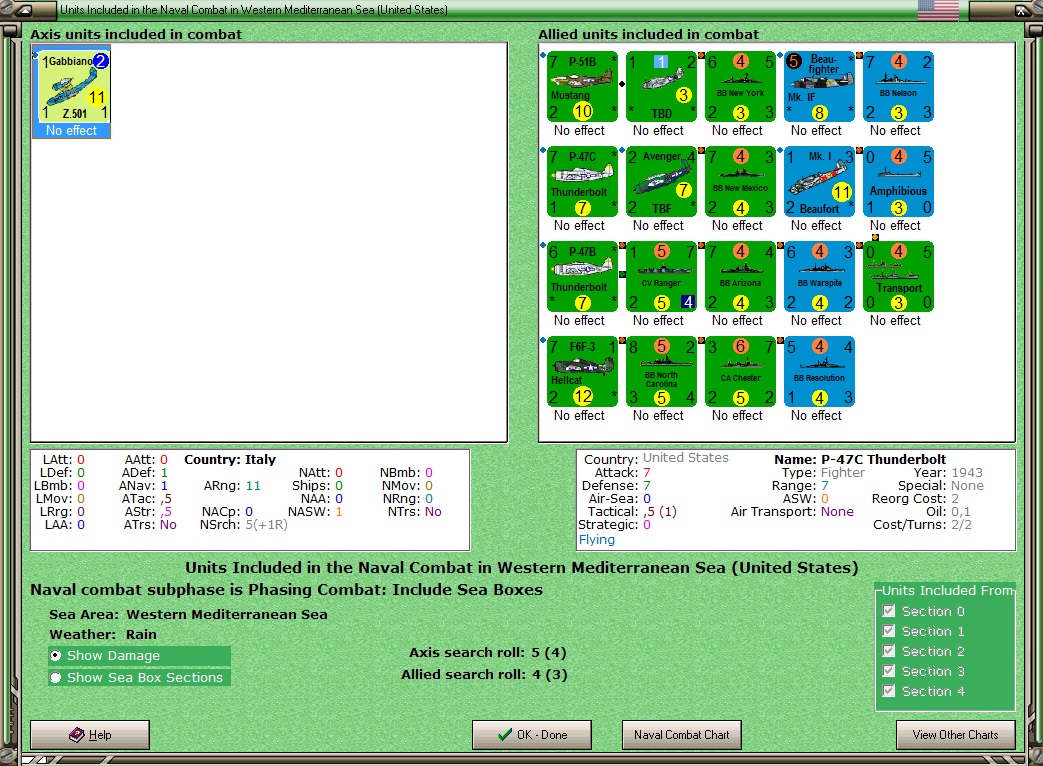This screenshot has width=1043, height=766.
Task: Select the BB New York battleship counter
Action: pos(740,86)
